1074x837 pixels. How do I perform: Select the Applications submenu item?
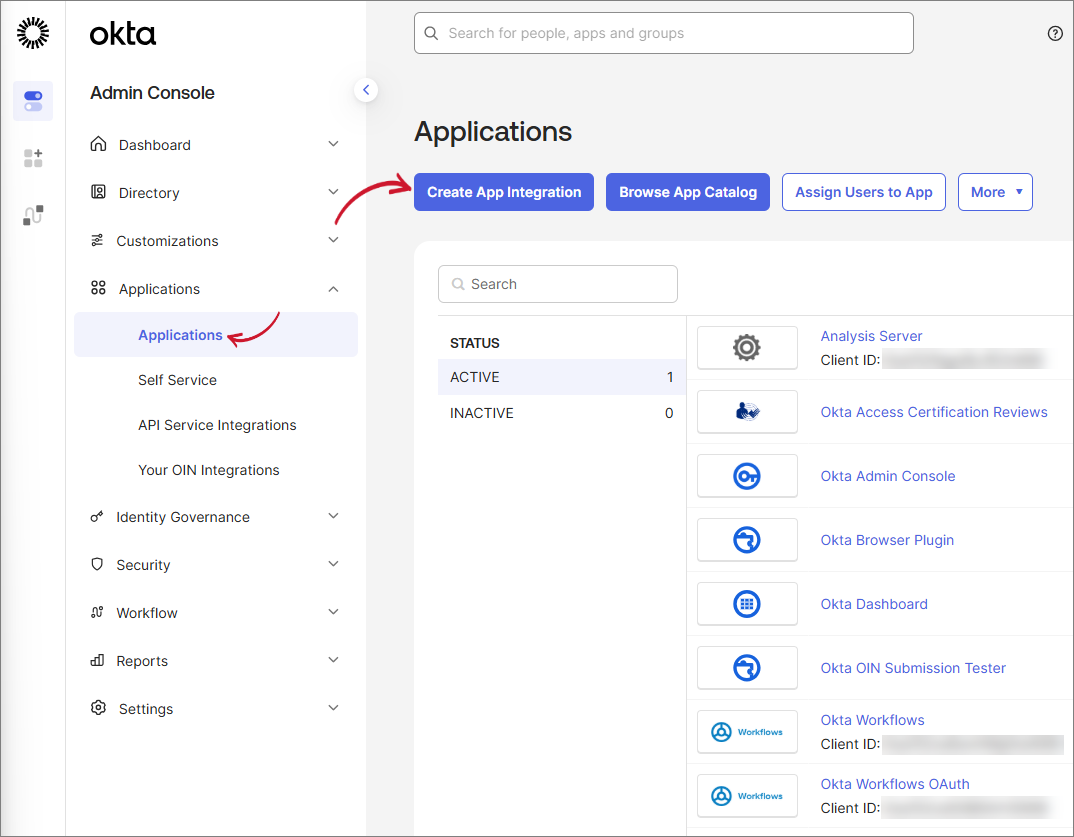[216, 335]
